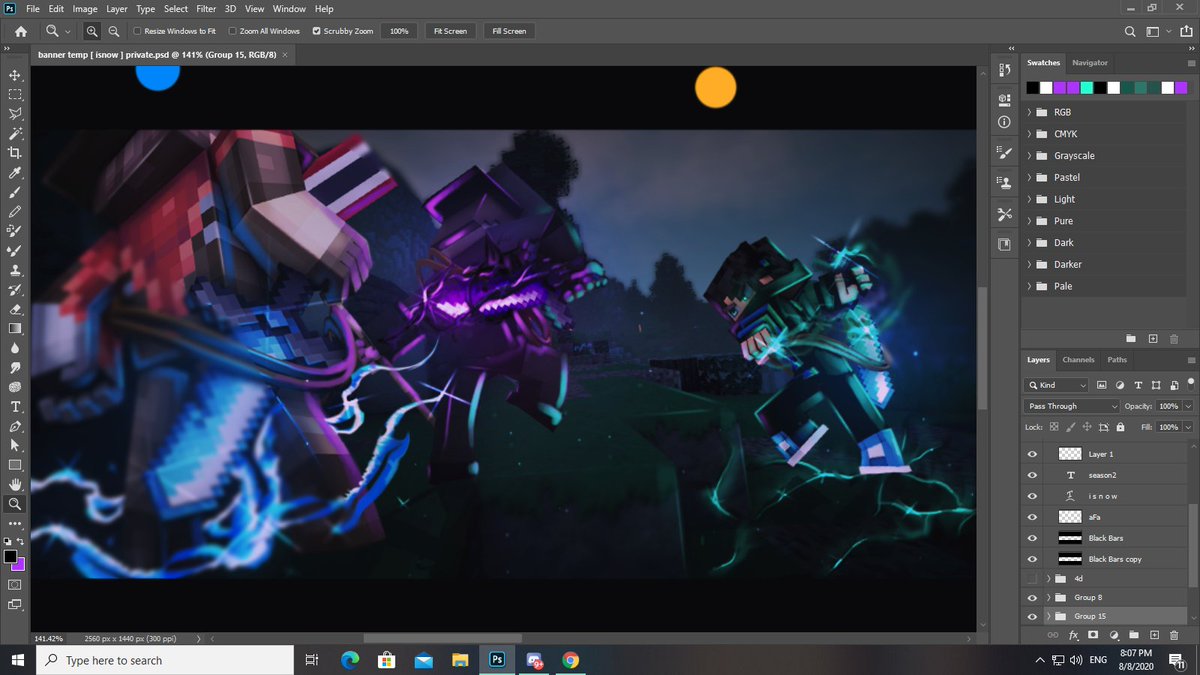Click the foreground color black swatch
1200x675 pixels.
[x=10, y=556]
